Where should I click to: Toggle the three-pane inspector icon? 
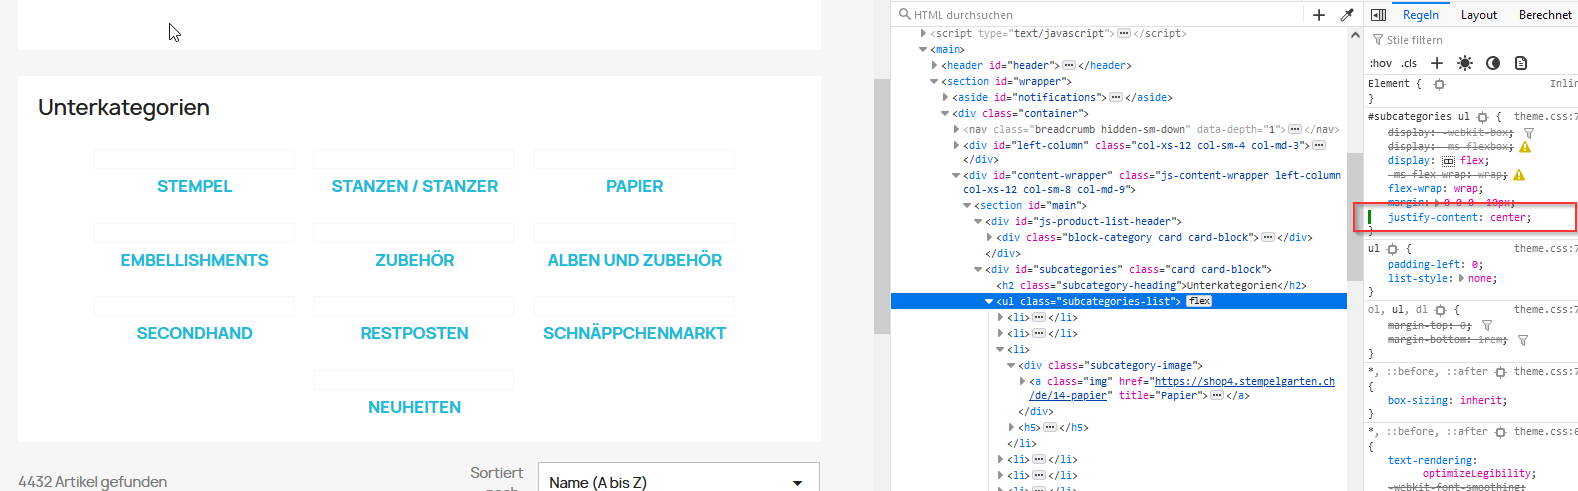click(x=1378, y=14)
